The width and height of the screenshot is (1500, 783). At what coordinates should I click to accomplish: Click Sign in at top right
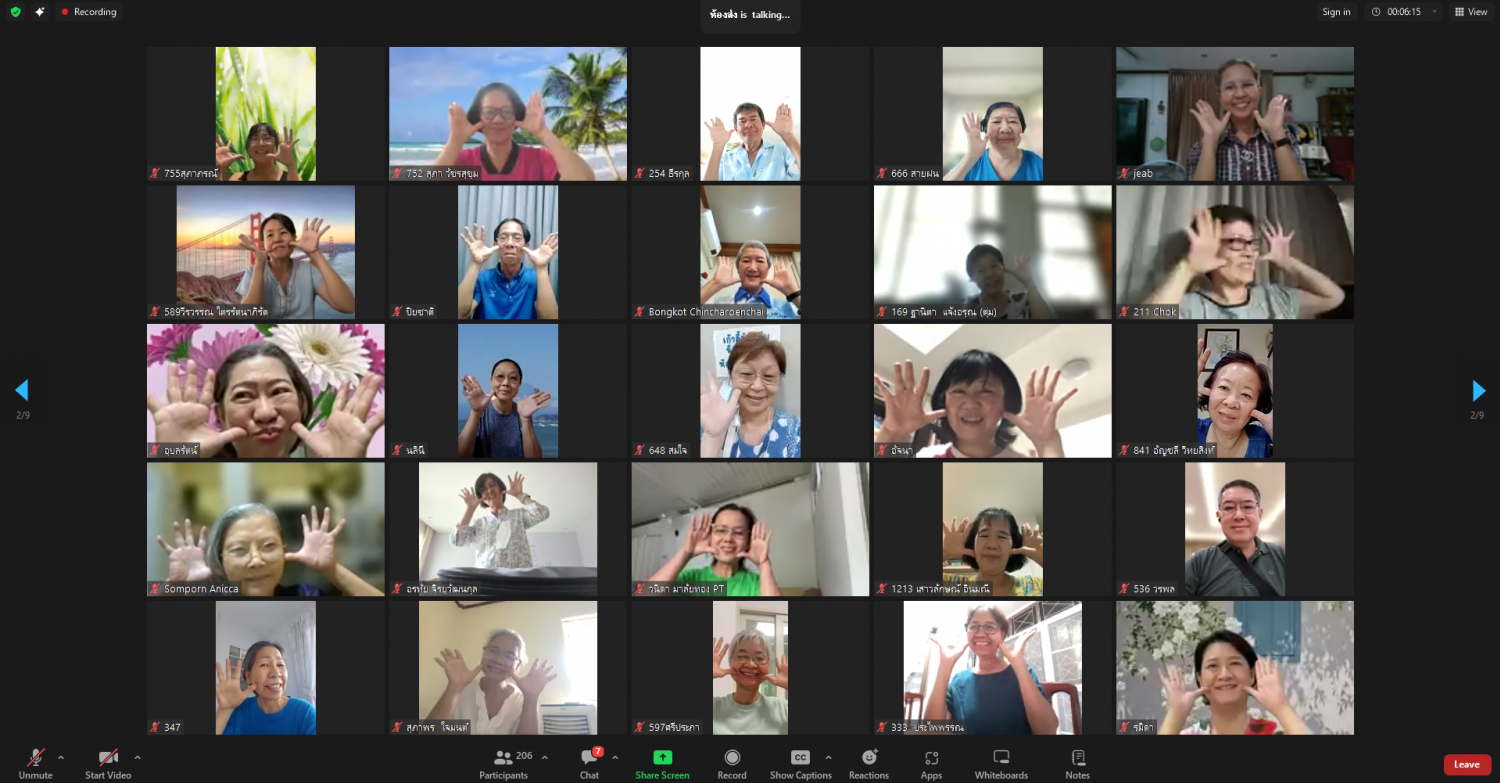pos(1336,12)
